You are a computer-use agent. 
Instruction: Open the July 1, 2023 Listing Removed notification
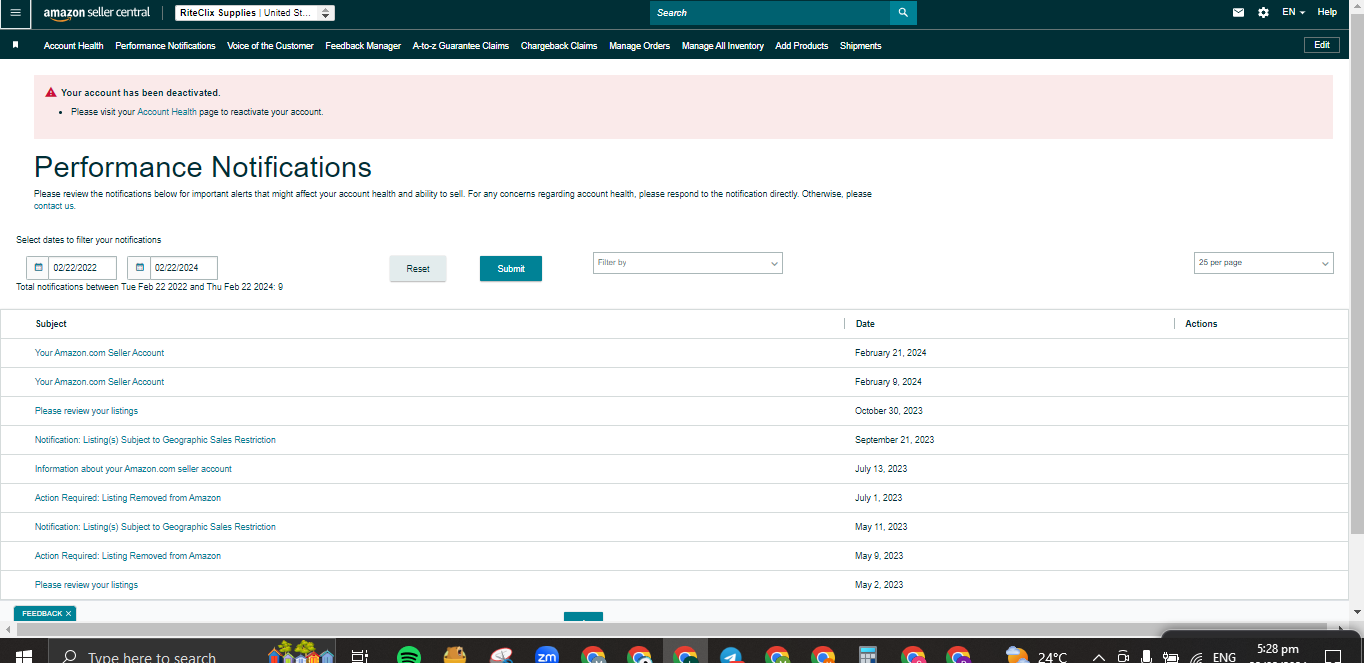(128, 498)
